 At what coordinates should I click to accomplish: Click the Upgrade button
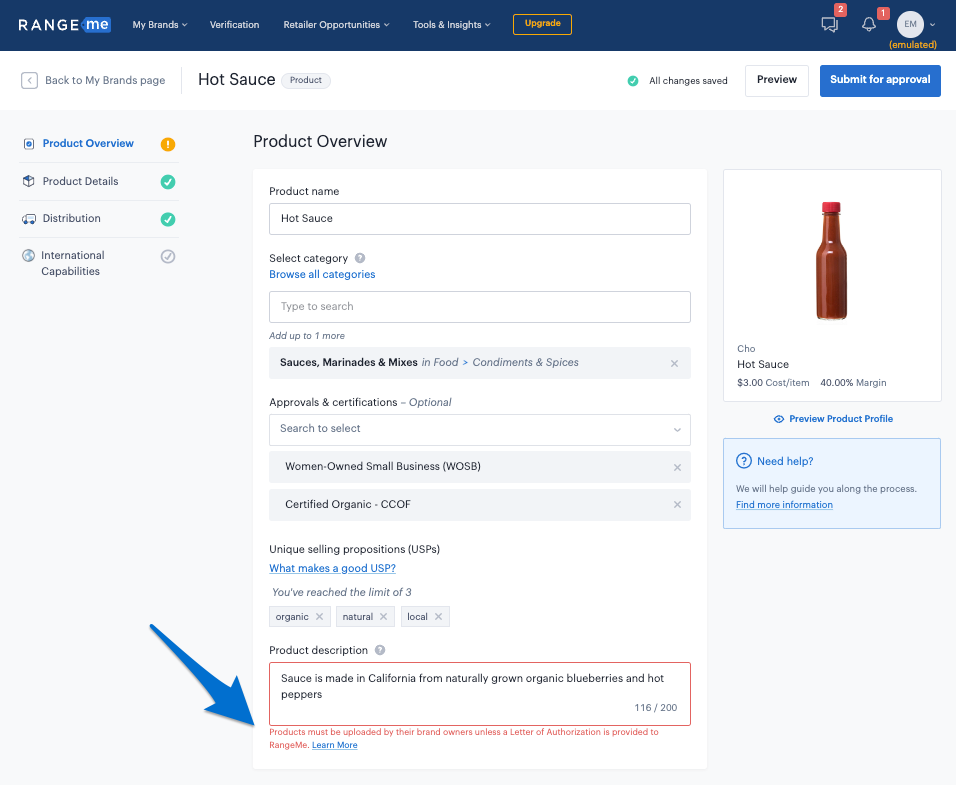[x=542, y=24]
